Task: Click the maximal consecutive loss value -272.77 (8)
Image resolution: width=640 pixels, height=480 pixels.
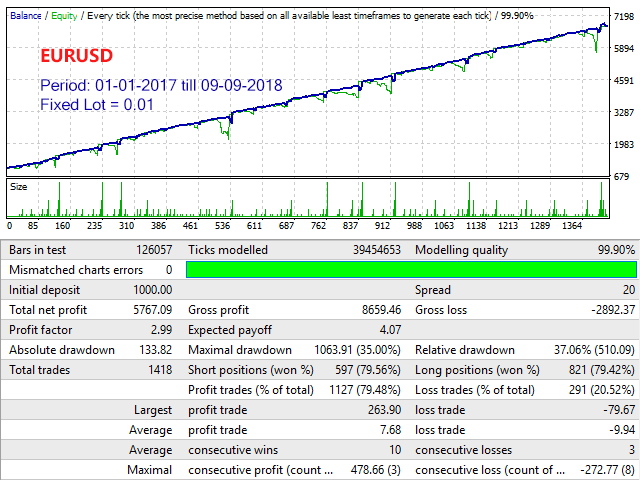Action: (608, 470)
